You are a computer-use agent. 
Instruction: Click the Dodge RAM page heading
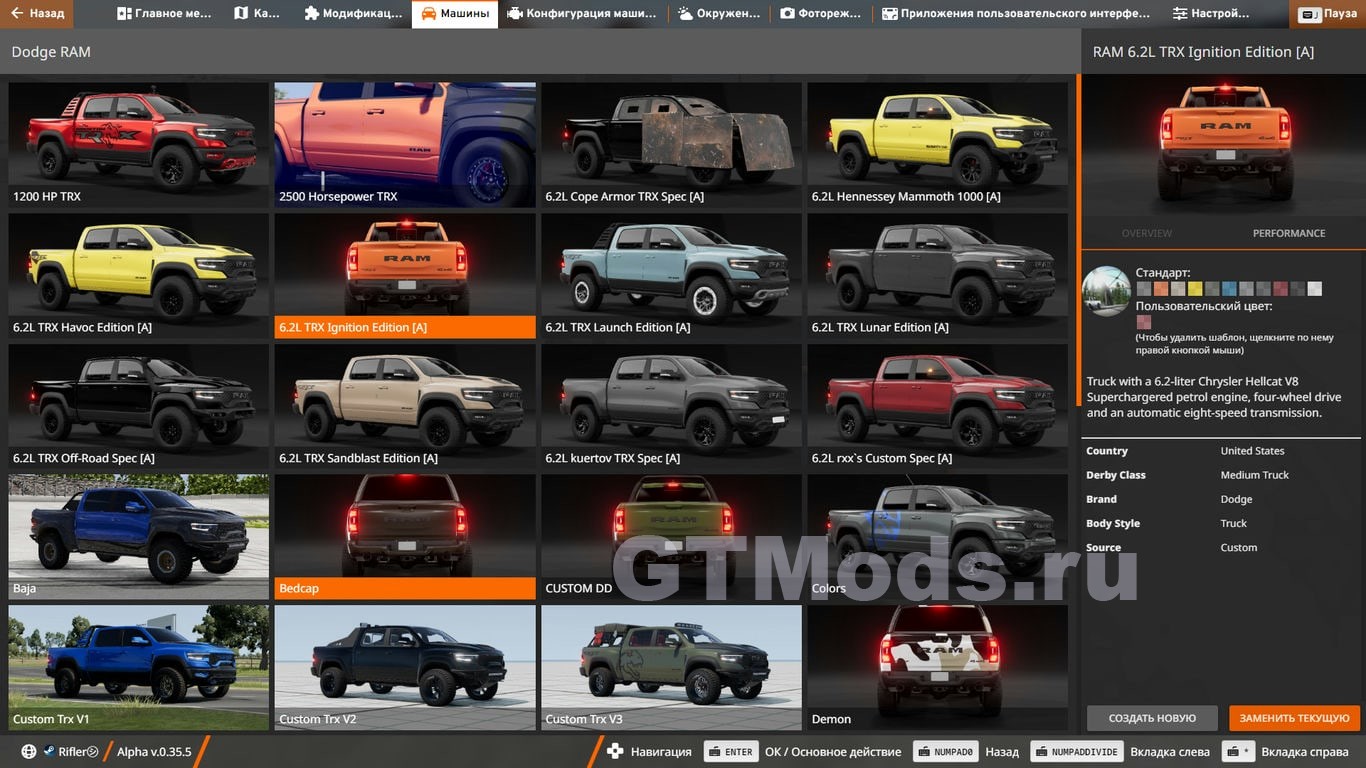[51, 52]
